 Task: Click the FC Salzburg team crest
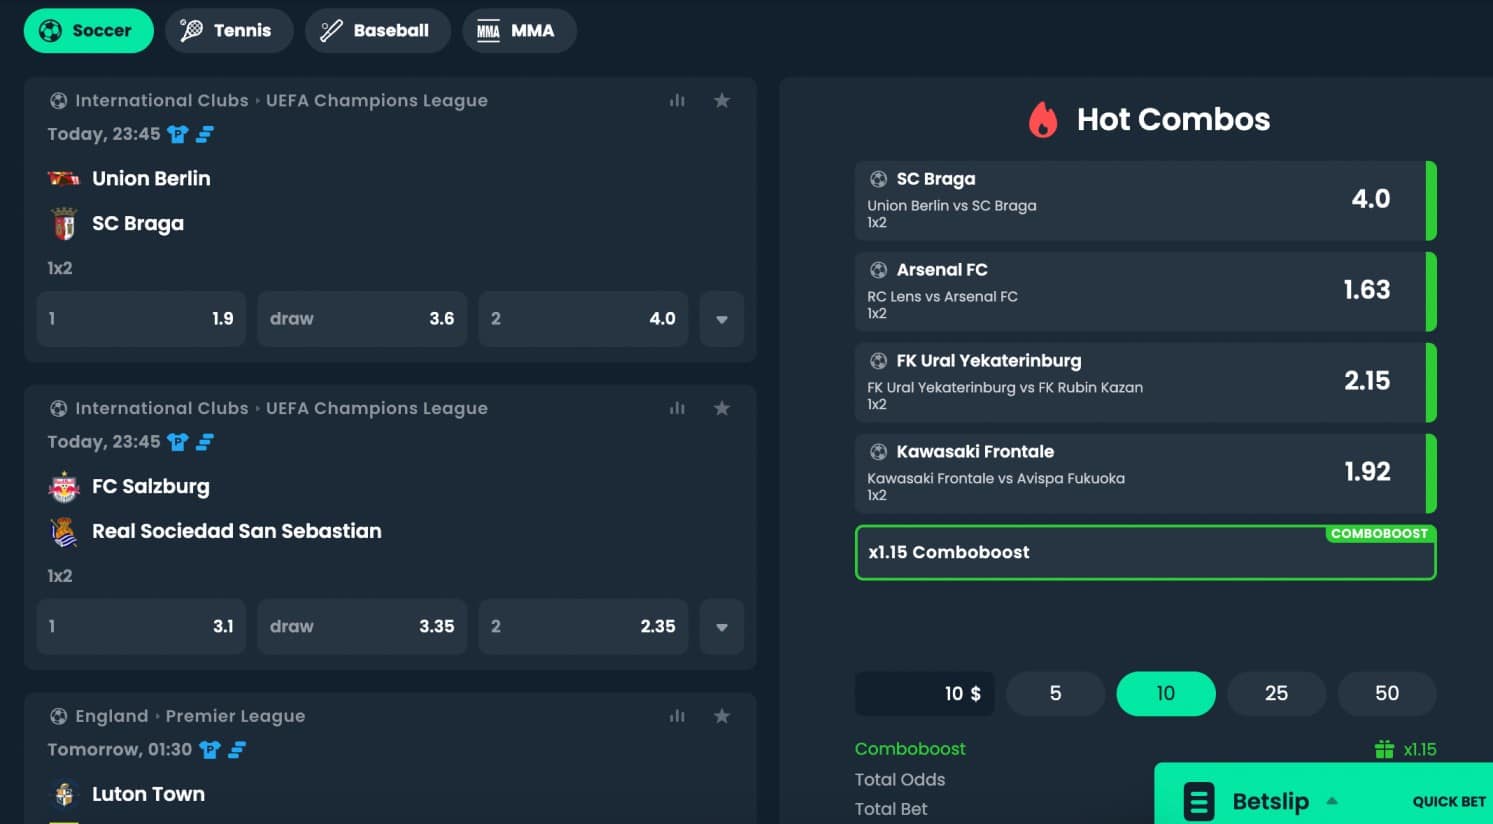[64, 487]
